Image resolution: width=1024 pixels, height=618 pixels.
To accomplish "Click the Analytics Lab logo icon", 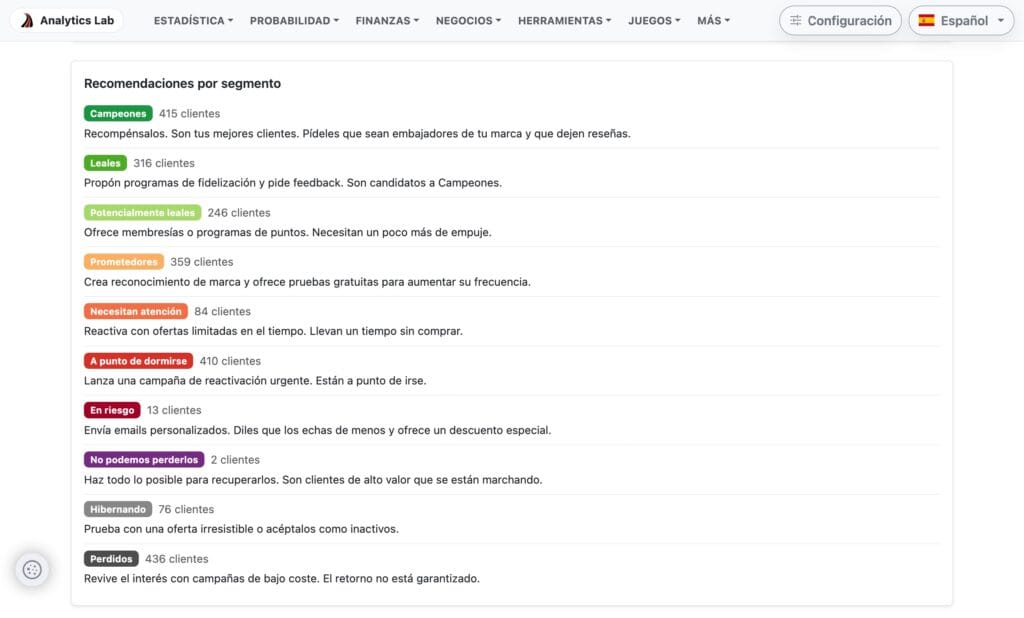I will coord(27,20).
